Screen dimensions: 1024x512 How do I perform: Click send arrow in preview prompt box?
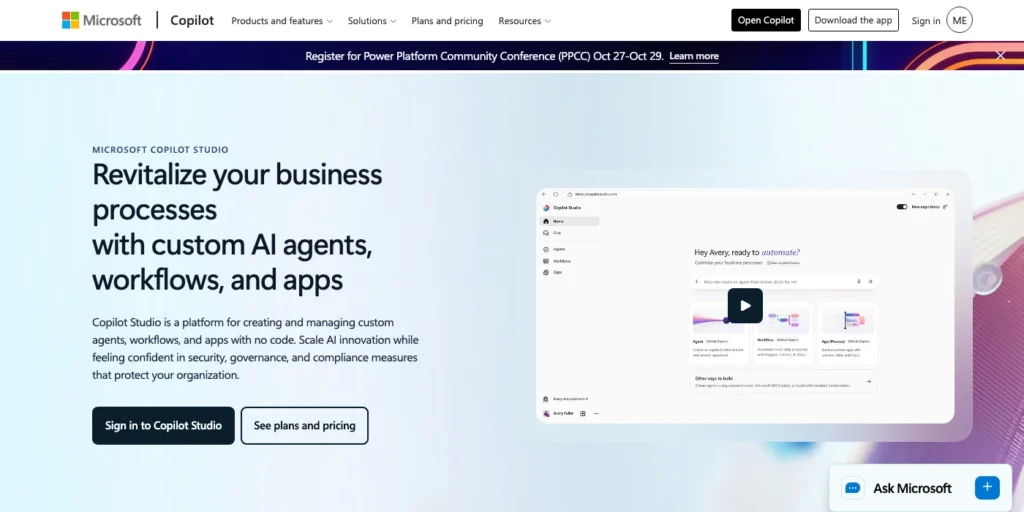coord(870,281)
